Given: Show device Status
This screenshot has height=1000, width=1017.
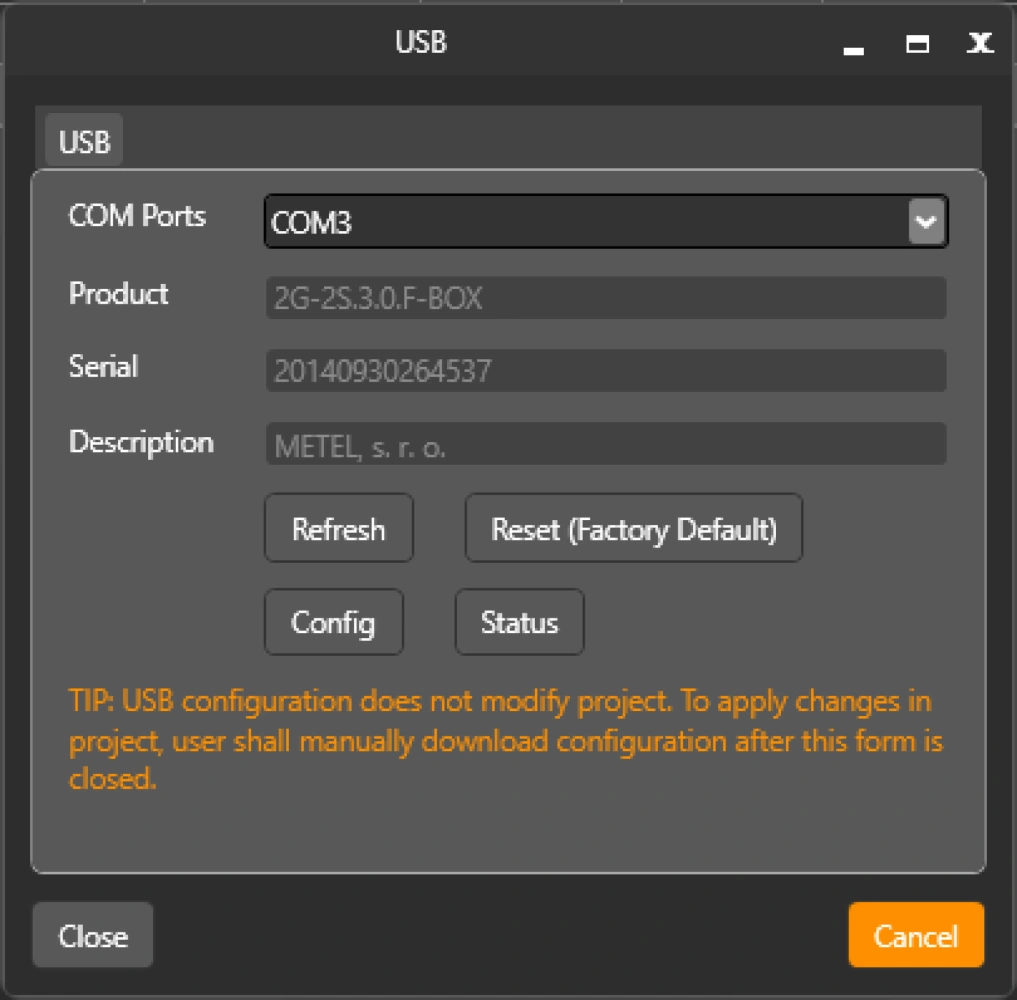Looking at the screenshot, I should click(x=519, y=623).
